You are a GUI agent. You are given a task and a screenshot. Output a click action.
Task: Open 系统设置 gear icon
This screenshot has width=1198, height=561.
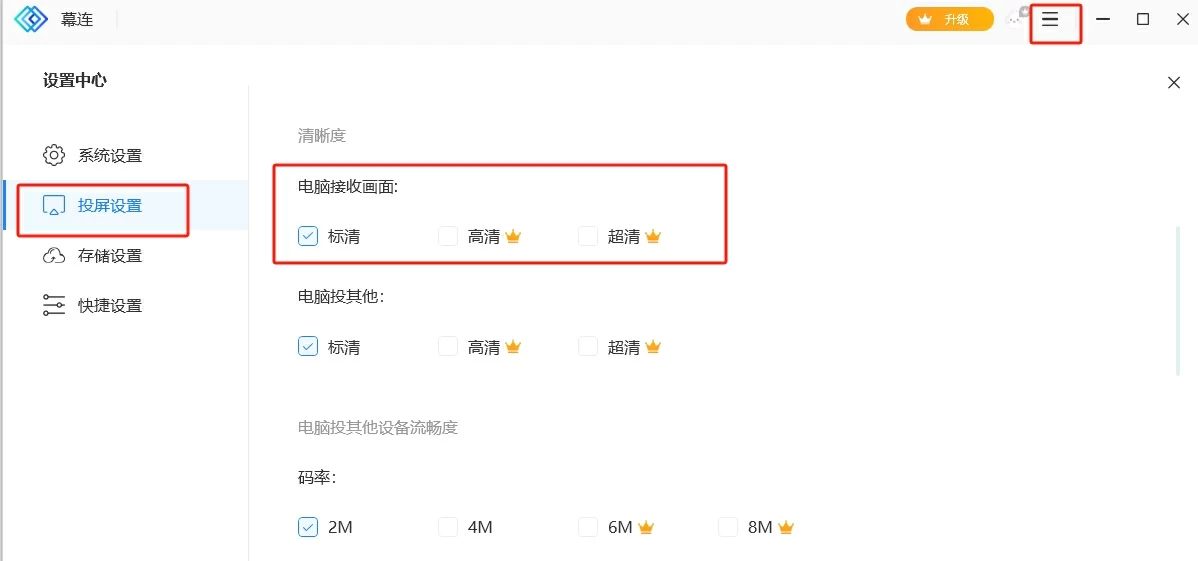click(53, 156)
